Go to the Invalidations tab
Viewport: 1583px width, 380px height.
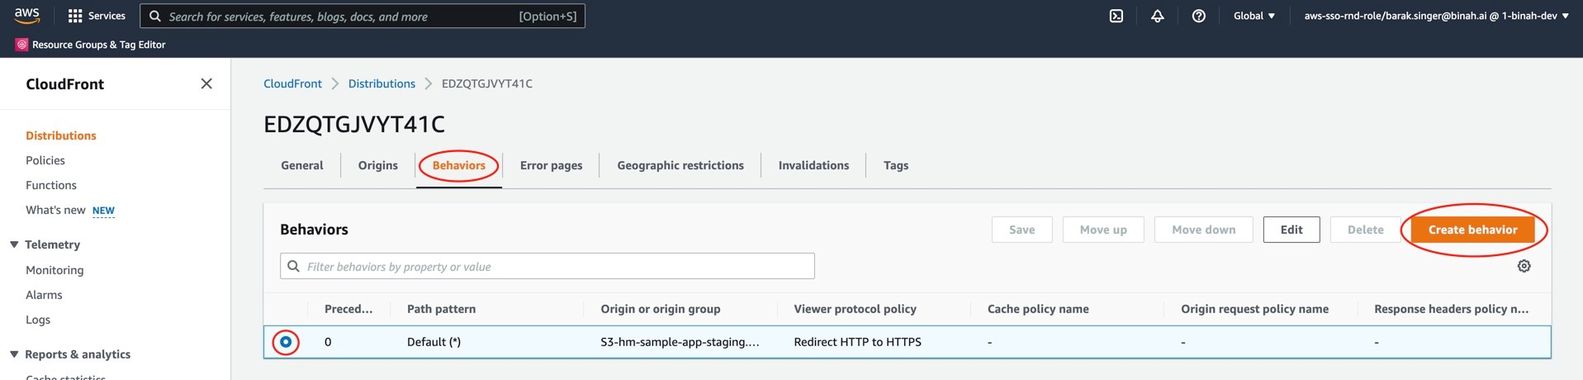(813, 166)
